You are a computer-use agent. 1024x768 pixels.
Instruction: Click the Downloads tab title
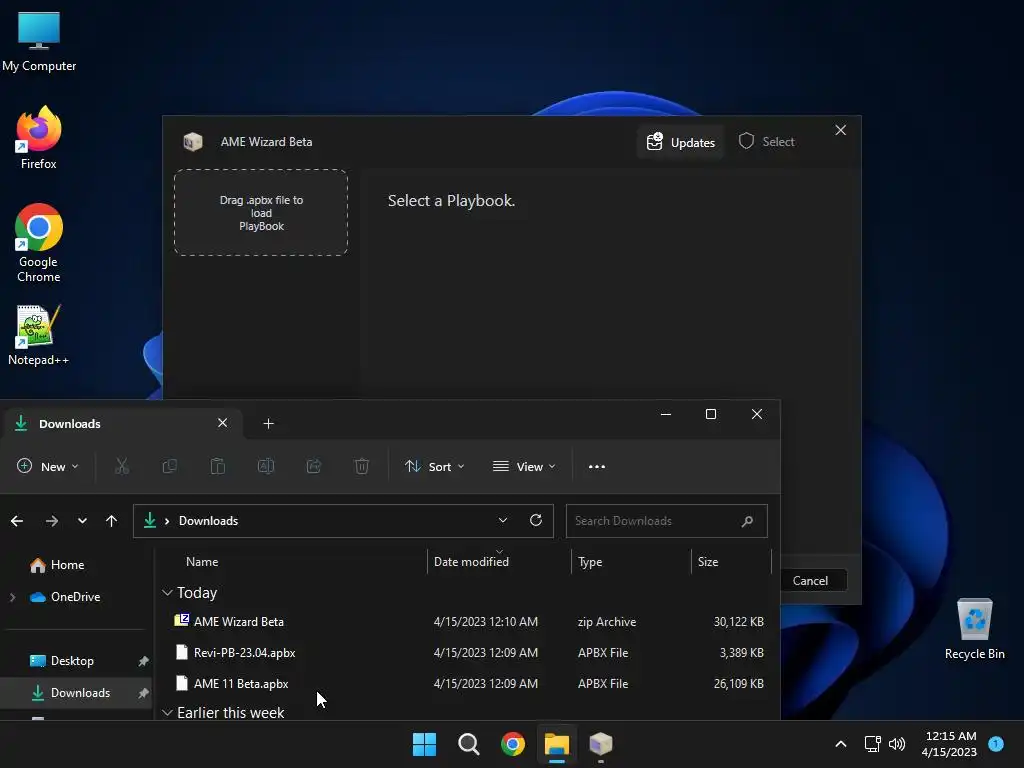tap(70, 424)
